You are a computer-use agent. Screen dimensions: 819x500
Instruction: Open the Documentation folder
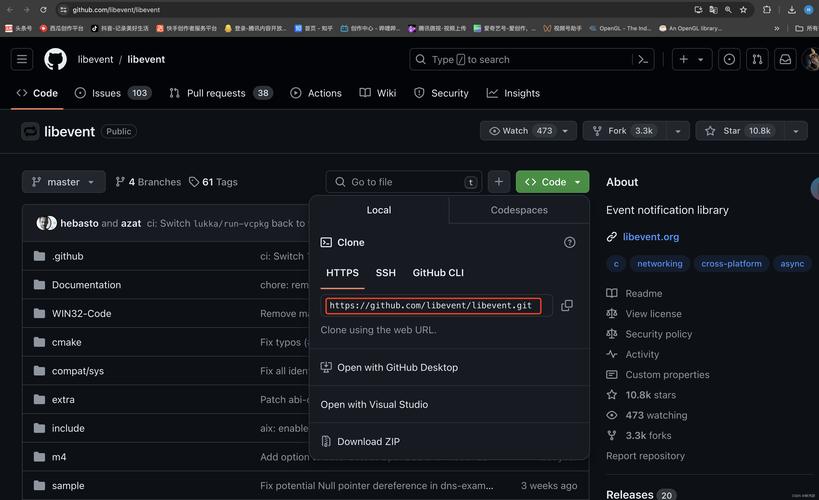pos(86,285)
